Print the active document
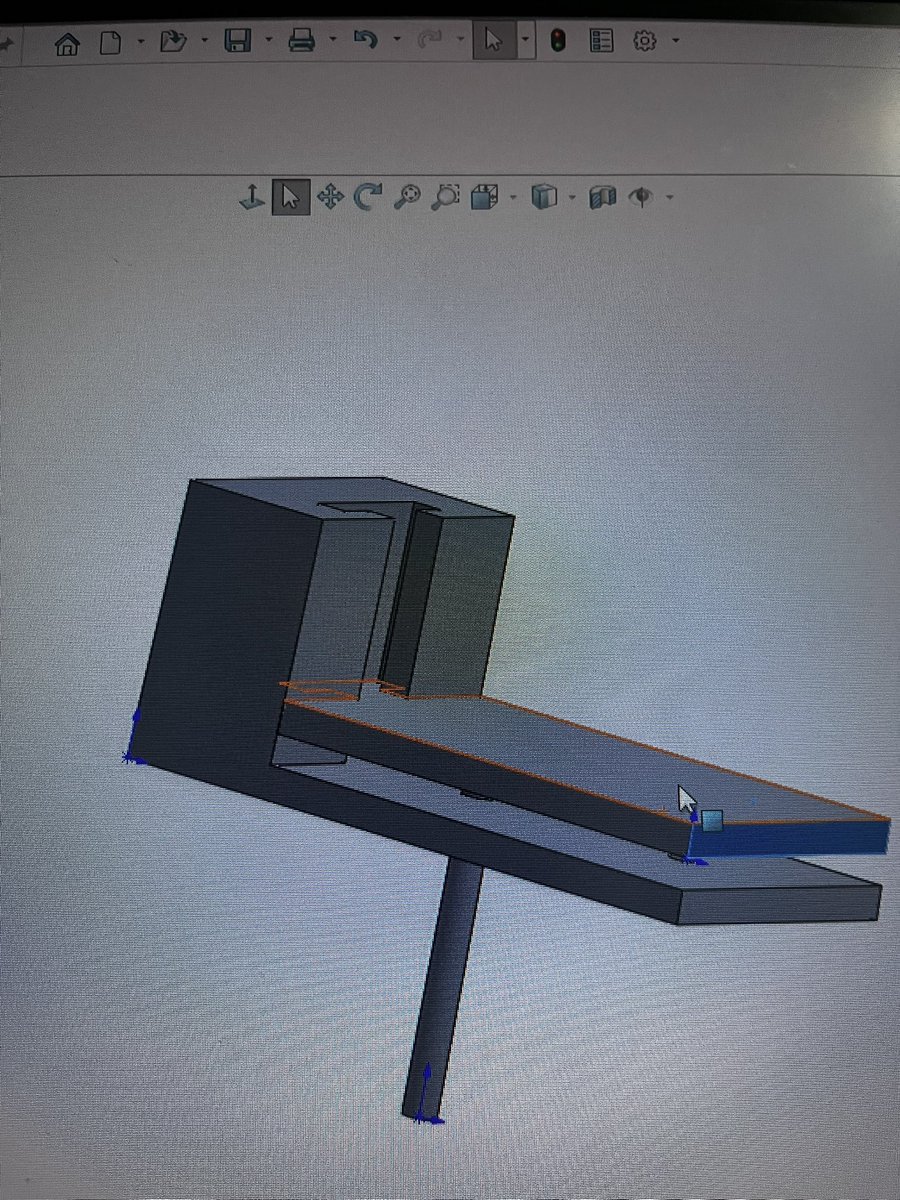This screenshot has height=1200, width=900. [301, 42]
